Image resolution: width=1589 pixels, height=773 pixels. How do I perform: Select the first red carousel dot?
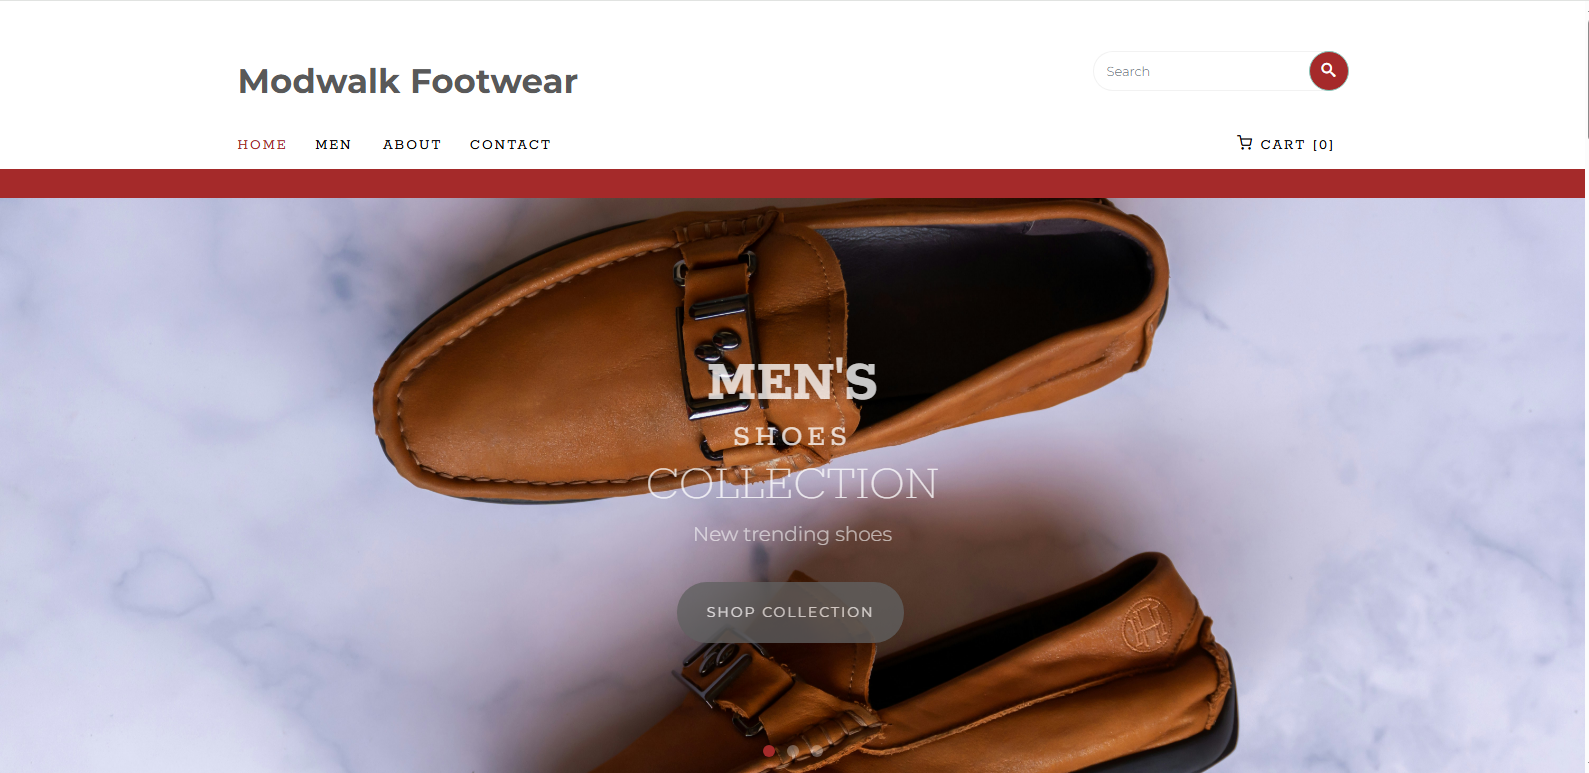point(768,751)
